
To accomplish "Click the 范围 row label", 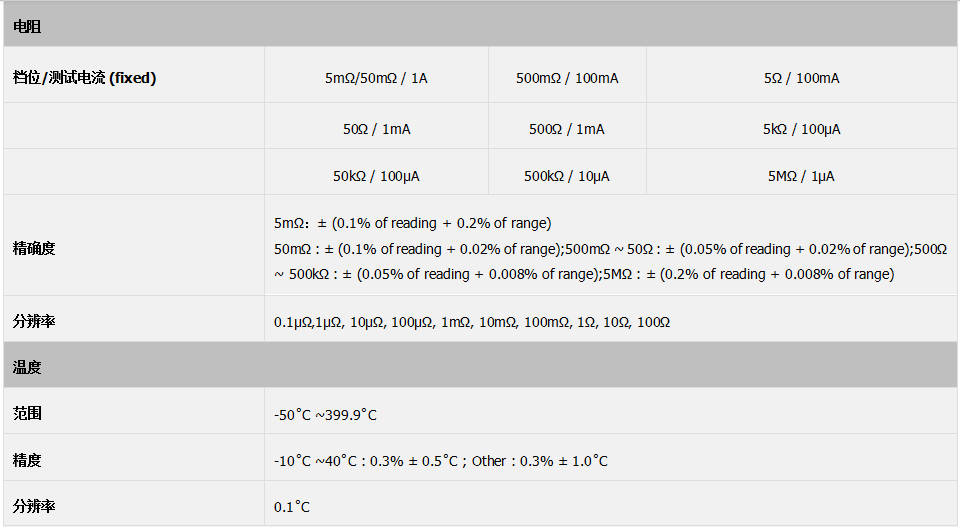I will coord(27,413).
